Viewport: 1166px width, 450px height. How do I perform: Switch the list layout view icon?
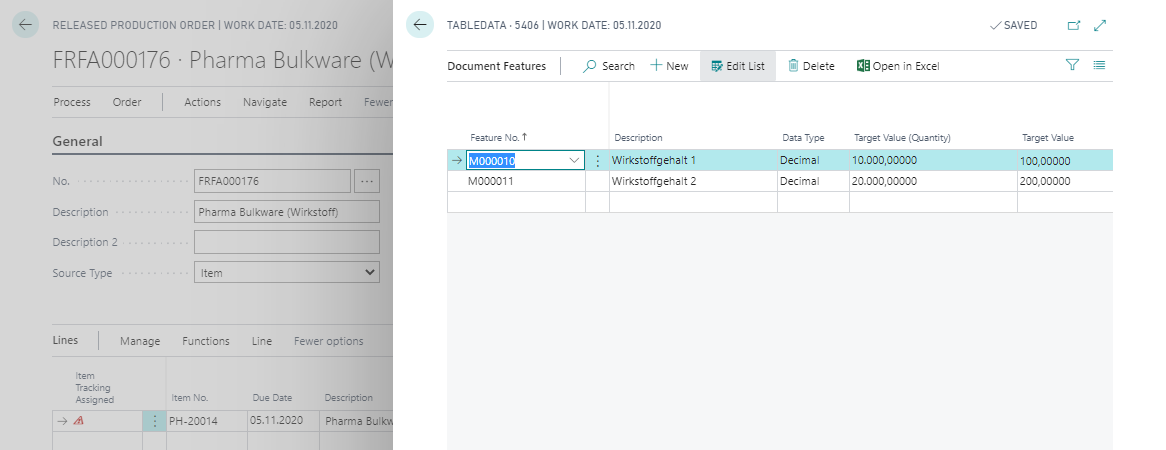tap(1099, 65)
